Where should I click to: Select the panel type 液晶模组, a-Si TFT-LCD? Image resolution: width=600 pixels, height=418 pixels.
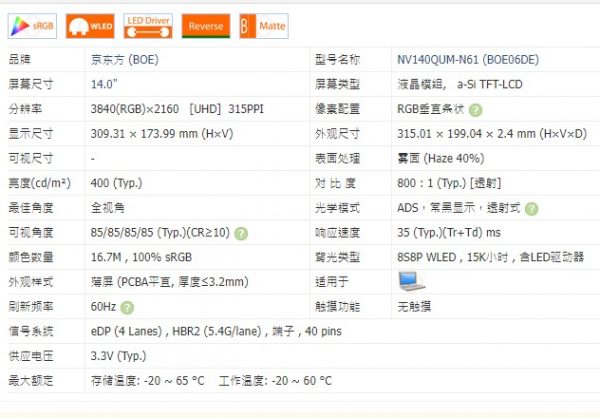(460, 84)
